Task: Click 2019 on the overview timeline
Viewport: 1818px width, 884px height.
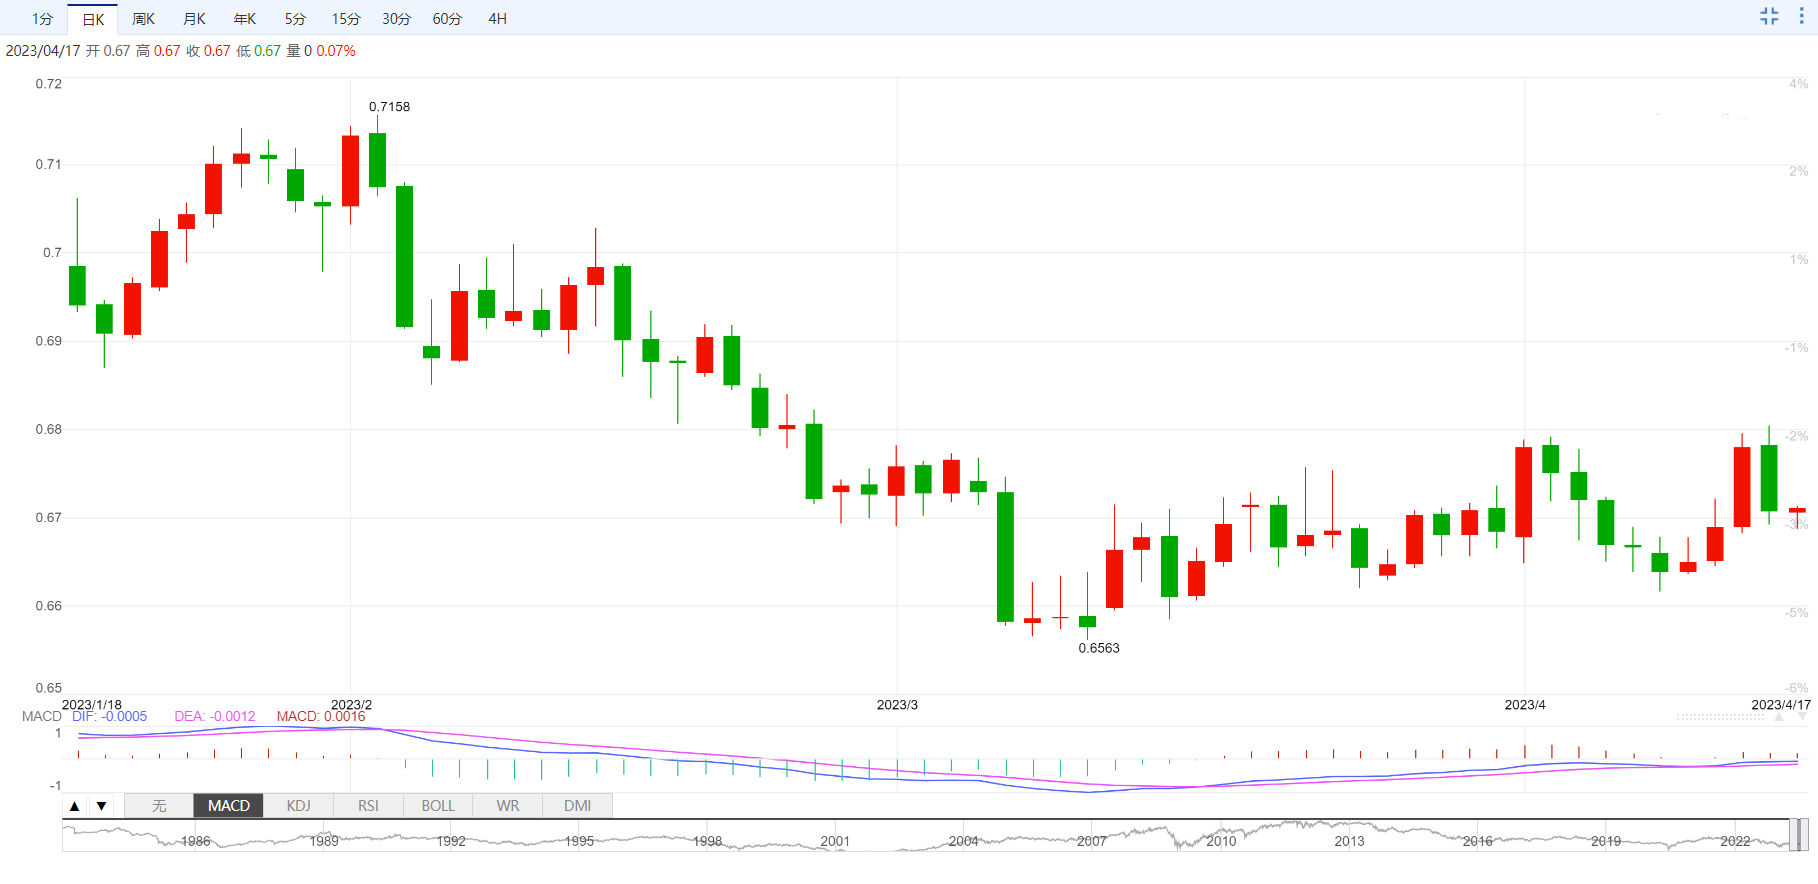Action: (1606, 841)
